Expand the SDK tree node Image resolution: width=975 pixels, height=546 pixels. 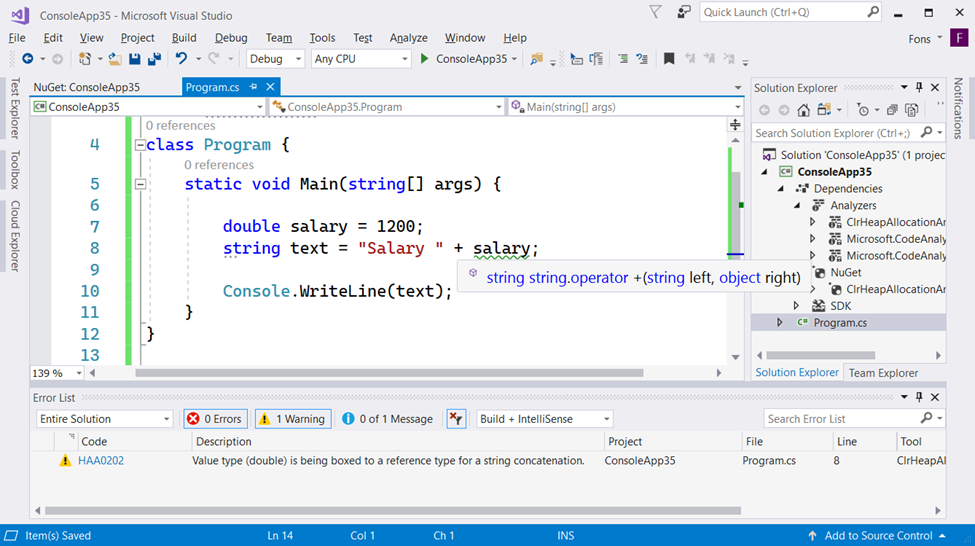[x=796, y=306]
